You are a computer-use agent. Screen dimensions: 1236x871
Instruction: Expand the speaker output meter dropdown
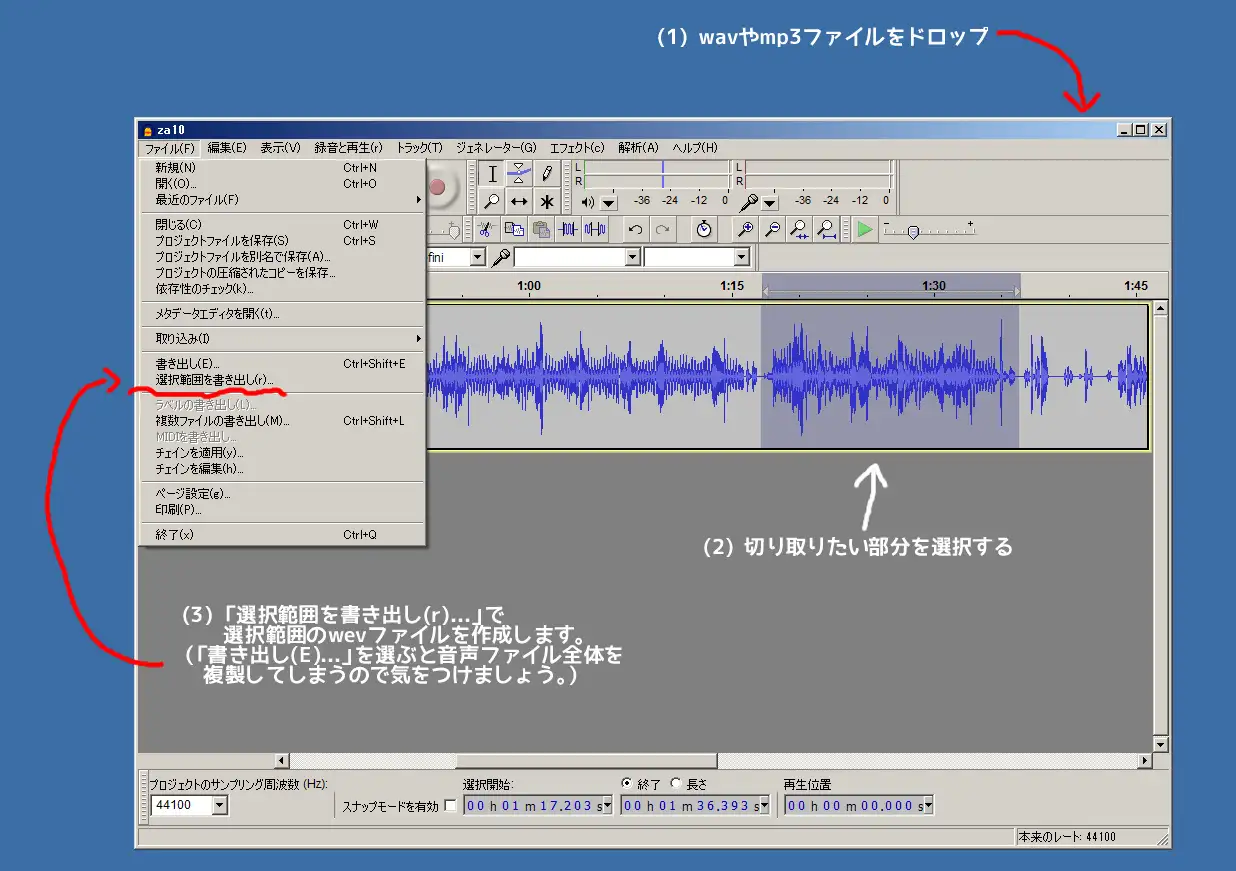pos(608,202)
